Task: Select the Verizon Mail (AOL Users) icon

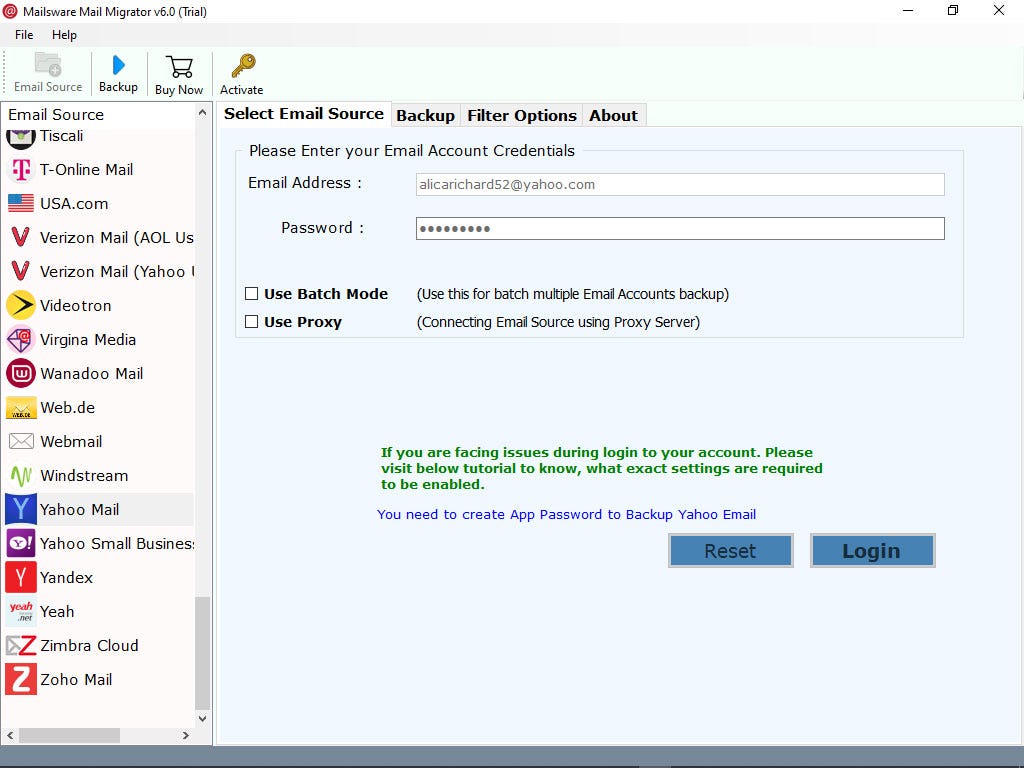Action: (x=21, y=237)
